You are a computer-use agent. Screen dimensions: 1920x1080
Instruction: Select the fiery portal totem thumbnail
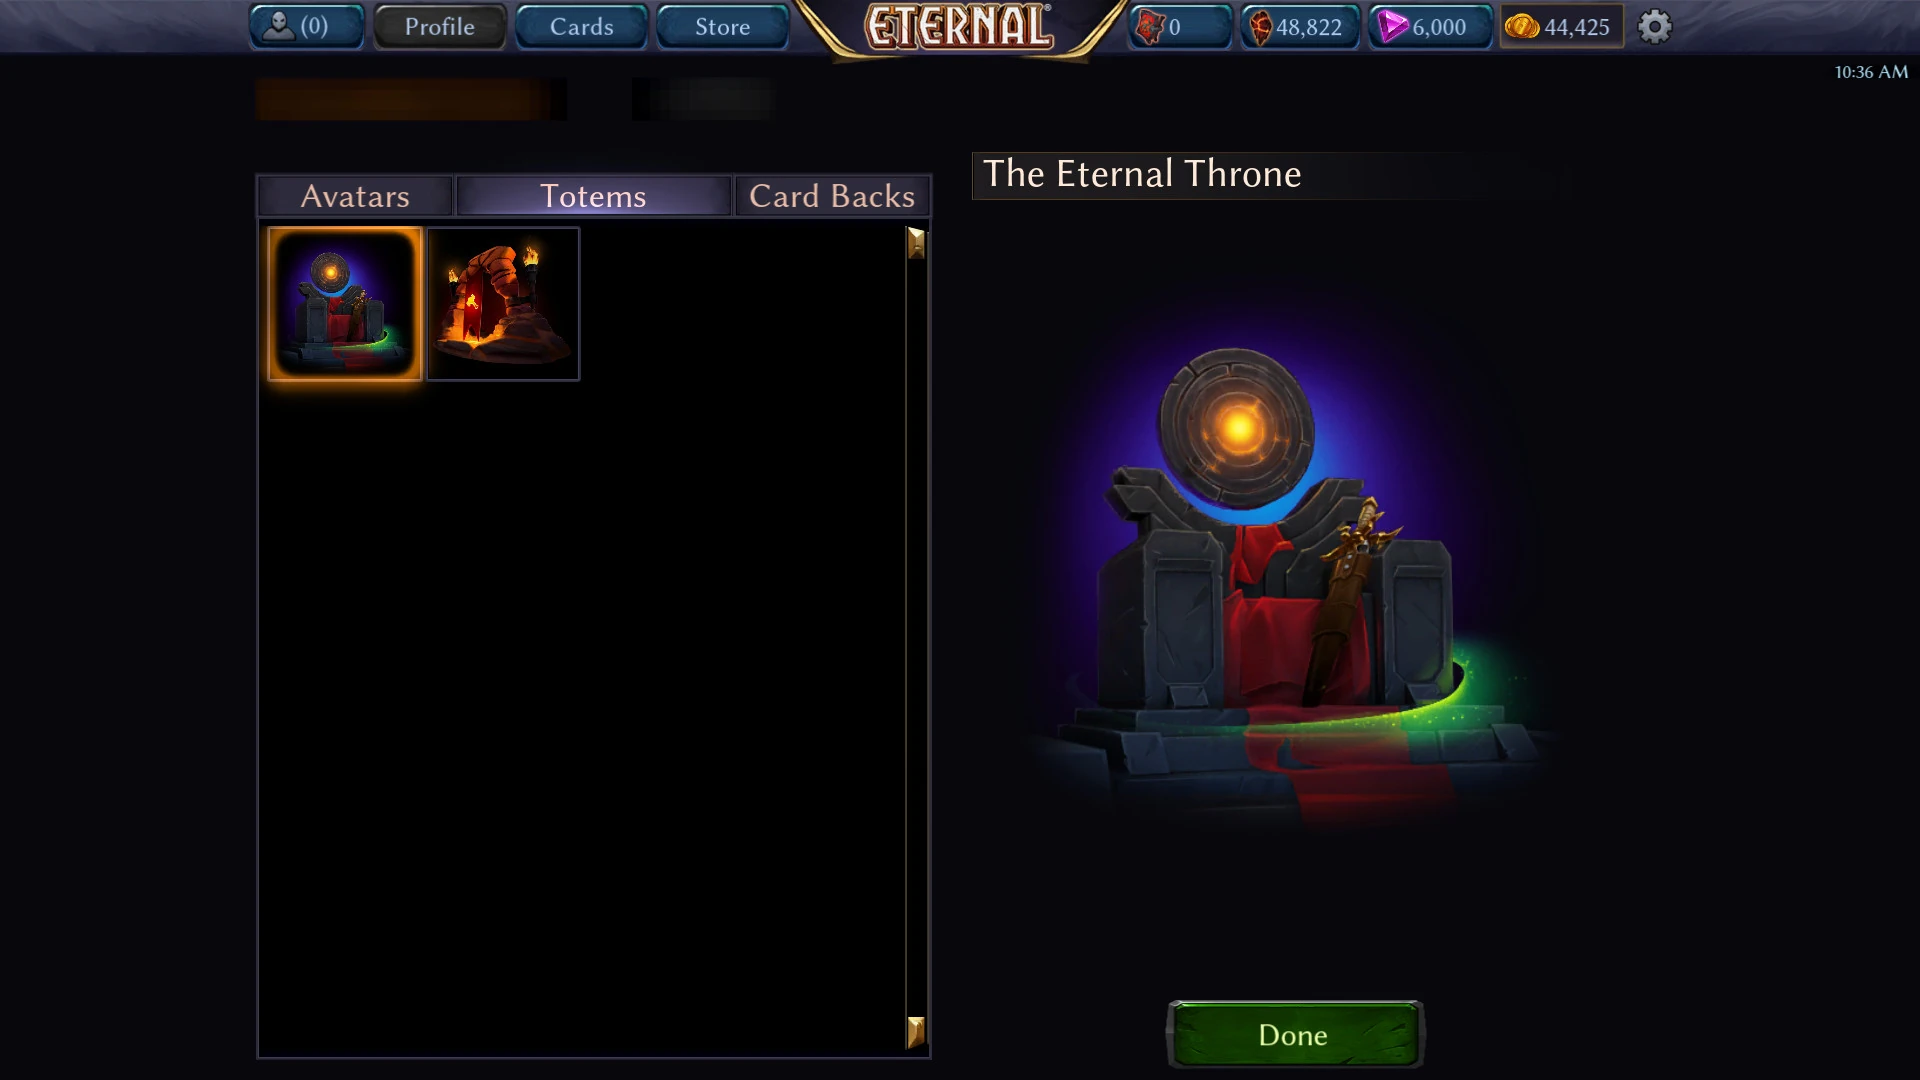(x=503, y=304)
